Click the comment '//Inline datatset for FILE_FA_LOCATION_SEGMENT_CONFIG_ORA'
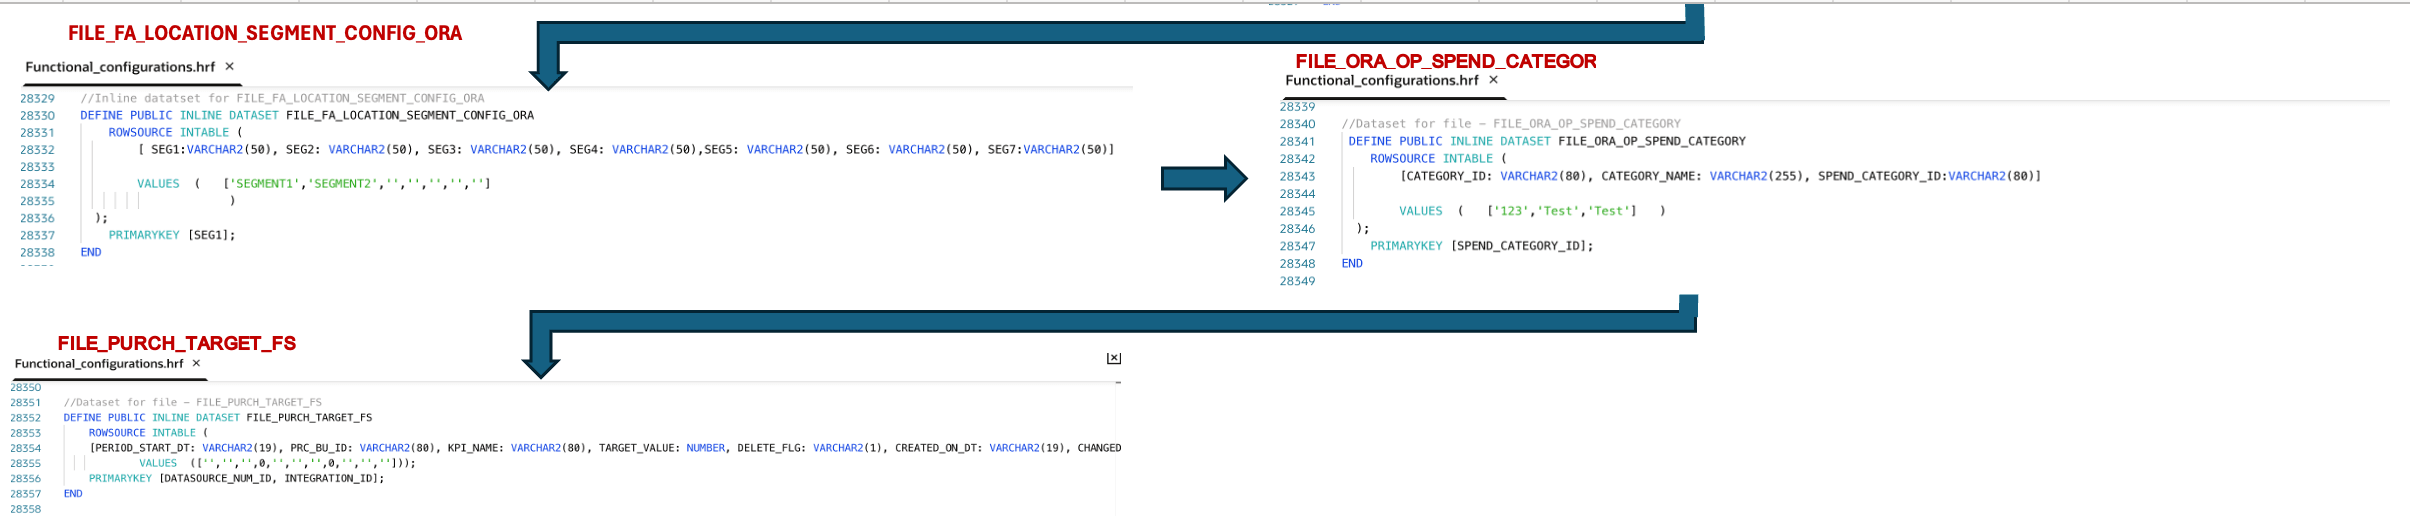This screenshot has width=2410, height=530. pos(282,98)
